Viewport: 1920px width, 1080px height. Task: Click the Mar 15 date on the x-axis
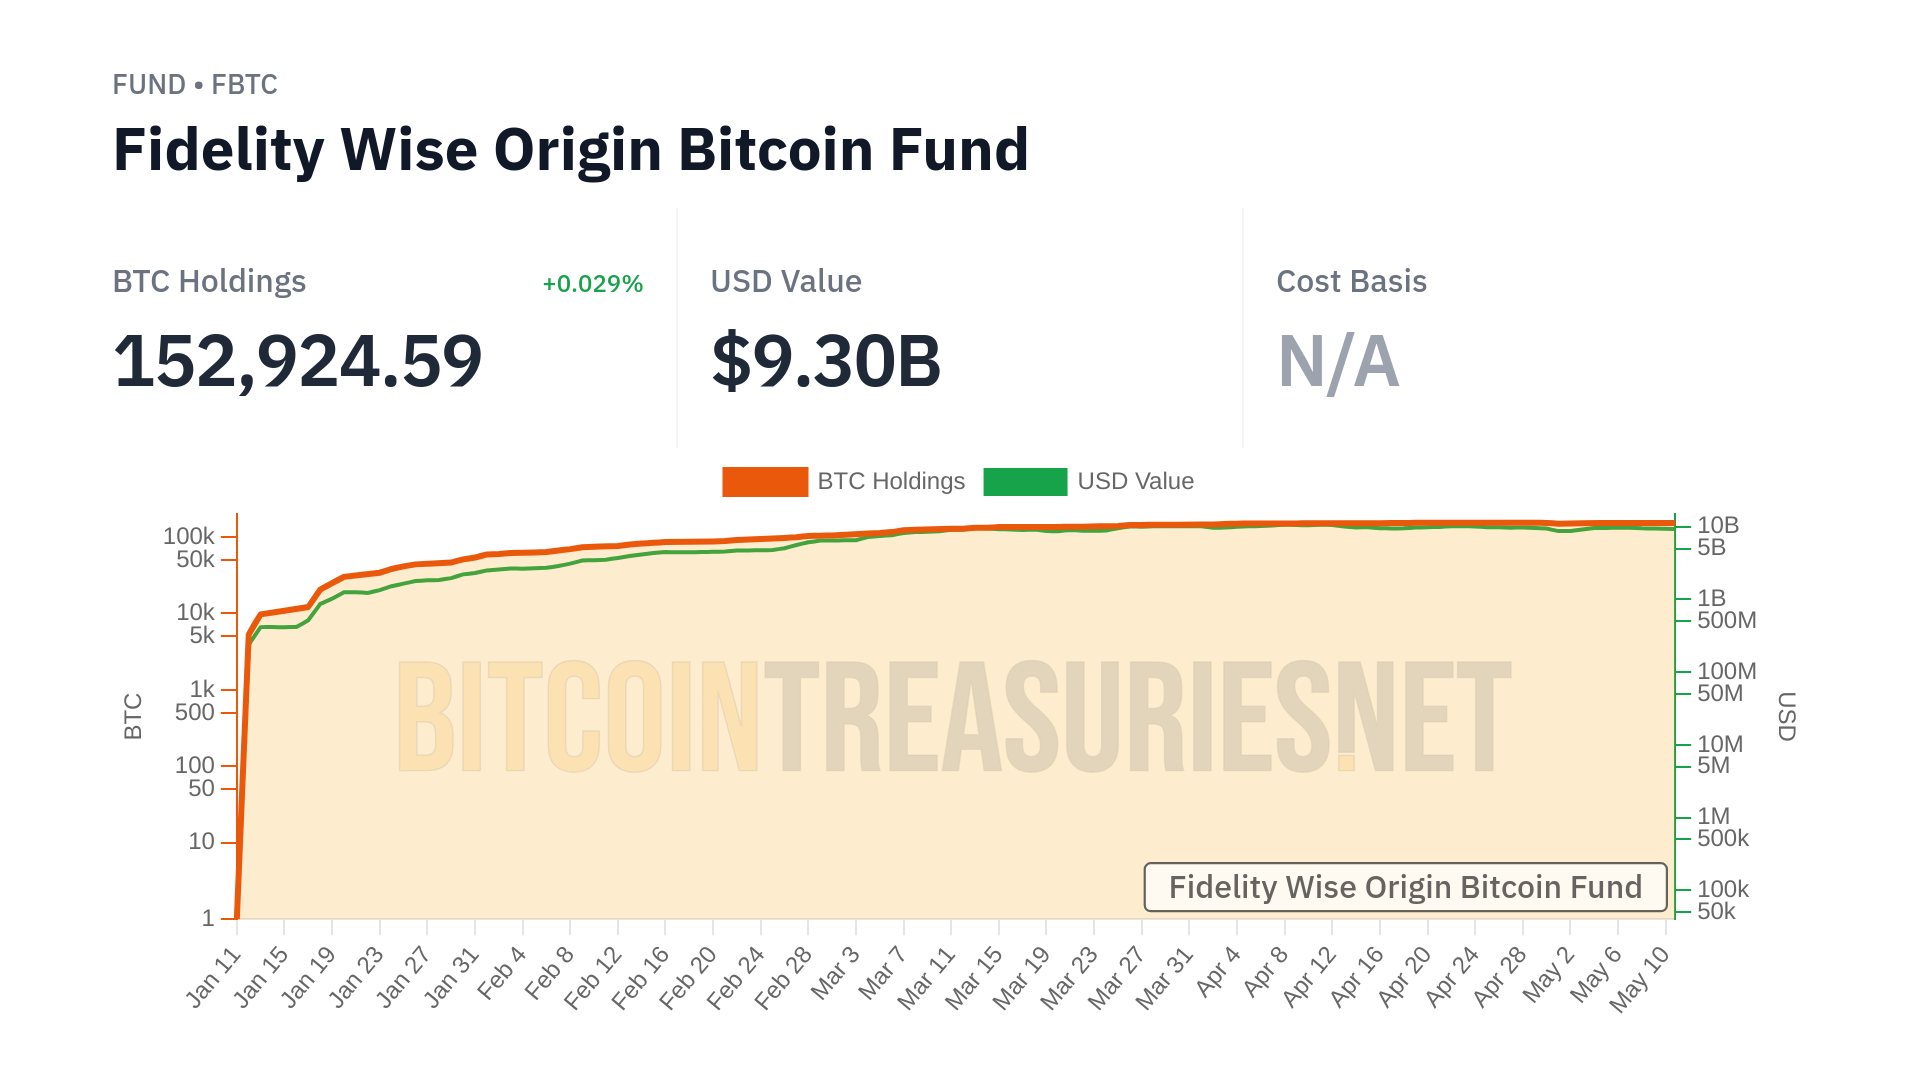[x=974, y=977]
